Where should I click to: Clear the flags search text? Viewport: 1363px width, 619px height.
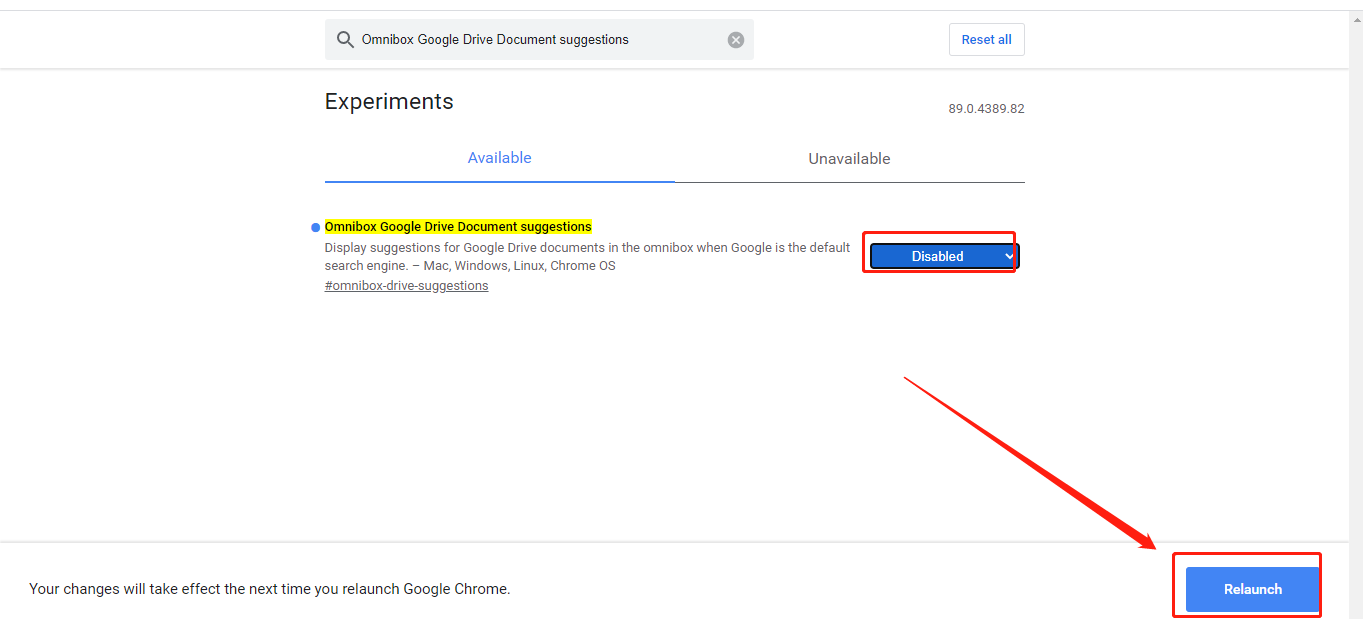736,40
